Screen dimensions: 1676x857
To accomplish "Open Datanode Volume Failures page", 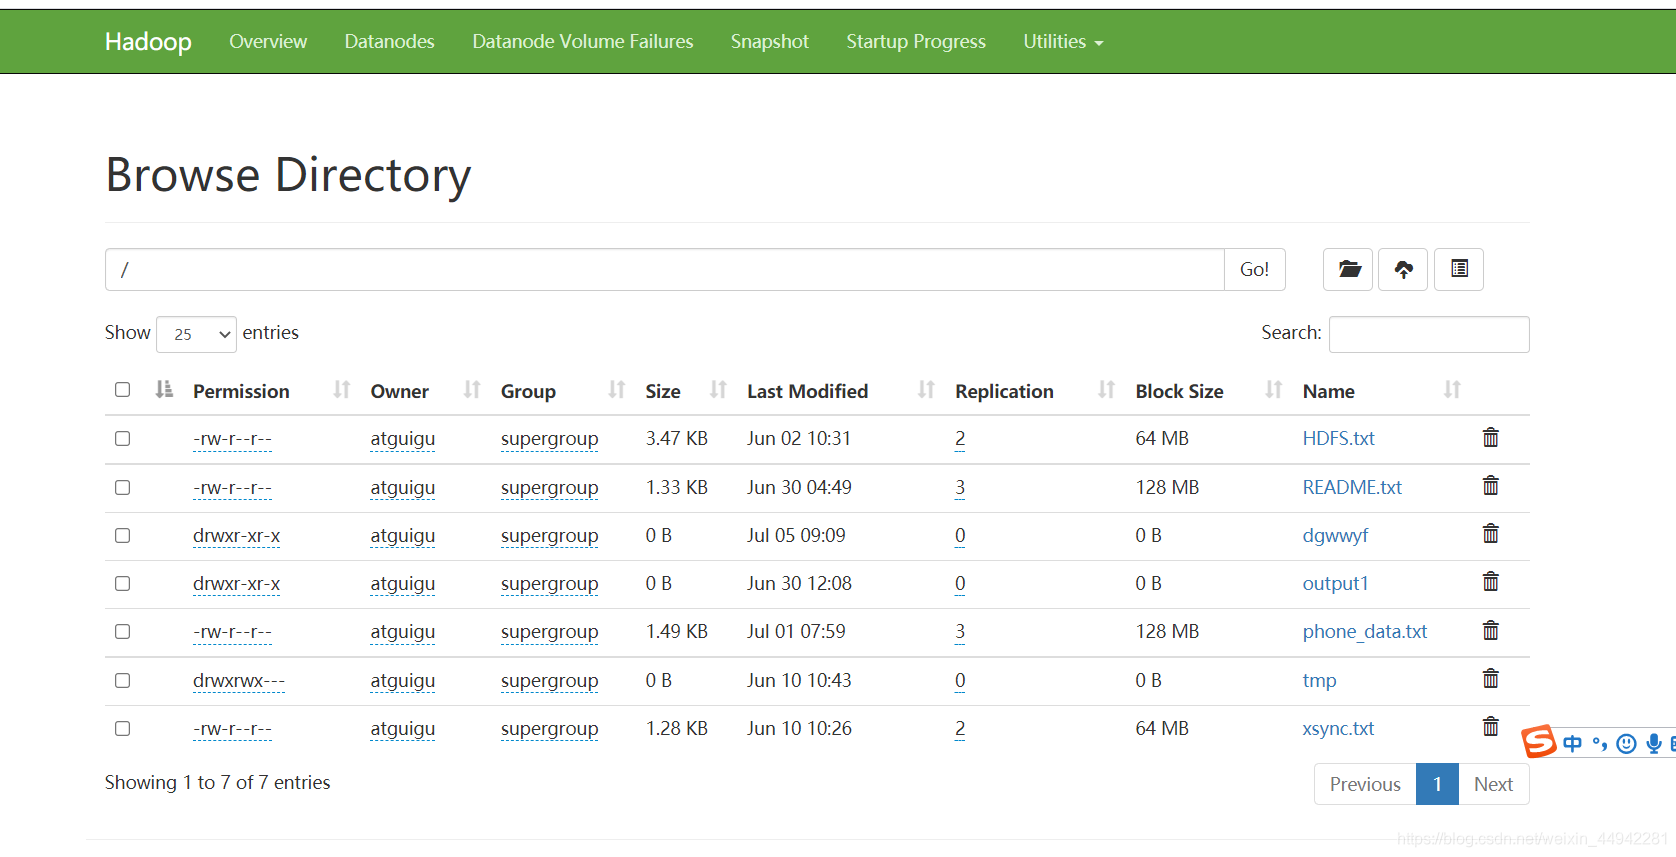I will pos(582,42).
